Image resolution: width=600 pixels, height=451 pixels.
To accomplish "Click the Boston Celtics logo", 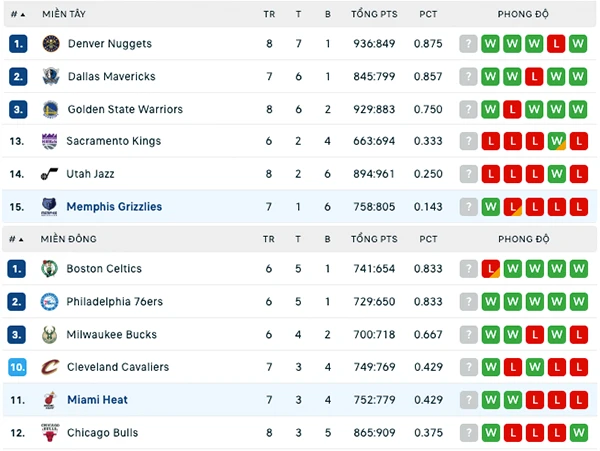I will (x=49, y=269).
